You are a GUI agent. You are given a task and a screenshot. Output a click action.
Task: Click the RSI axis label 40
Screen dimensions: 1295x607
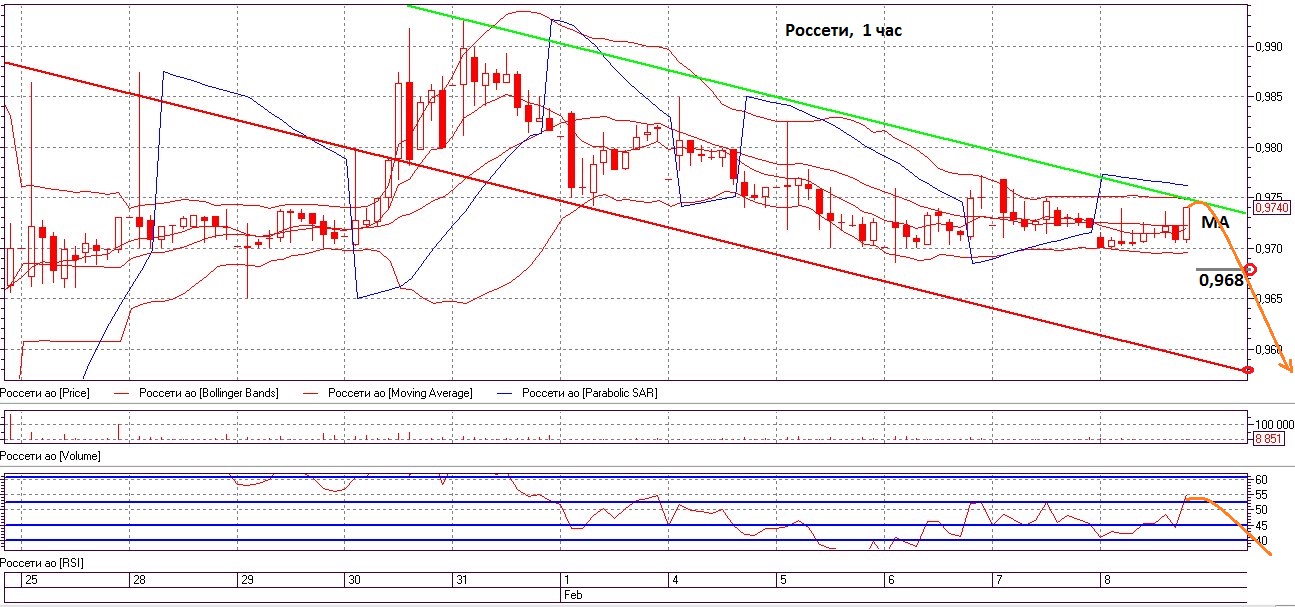pyautogui.click(x=1262, y=541)
